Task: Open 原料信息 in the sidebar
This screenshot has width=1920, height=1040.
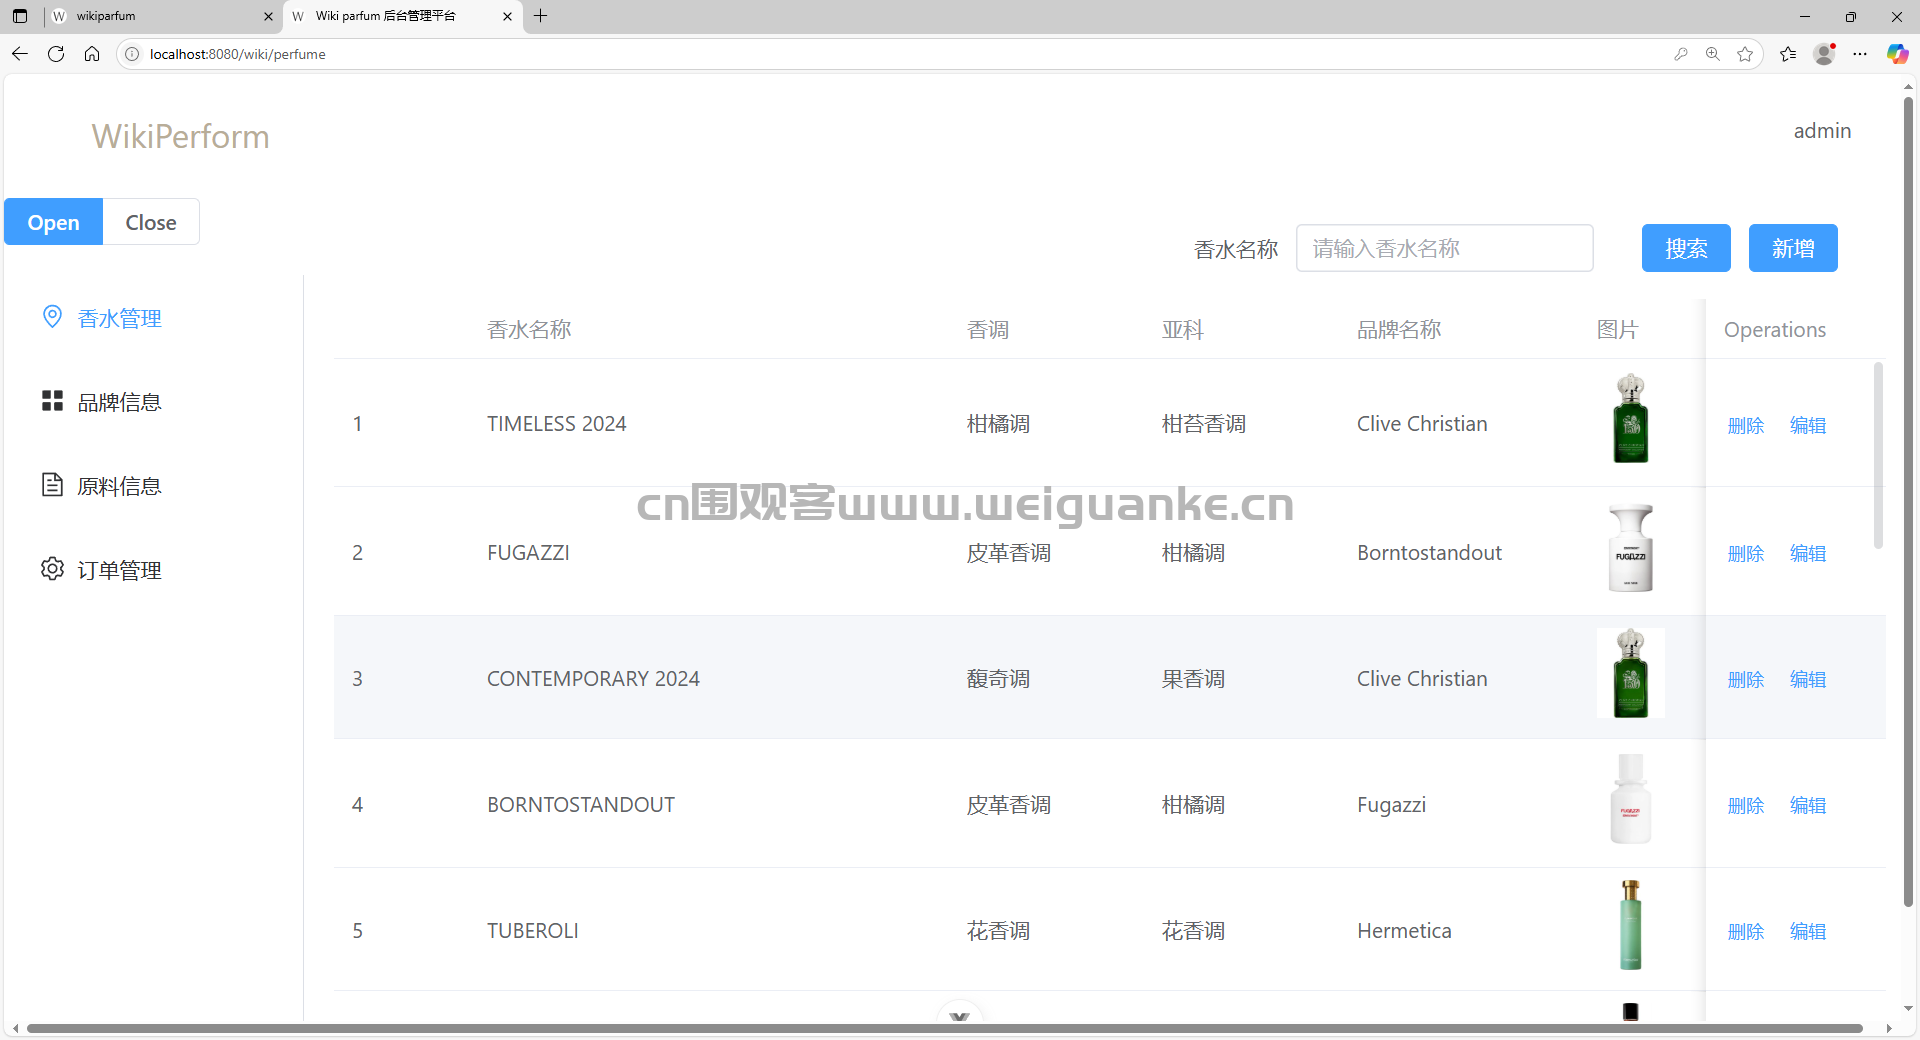Action: (119, 486)
